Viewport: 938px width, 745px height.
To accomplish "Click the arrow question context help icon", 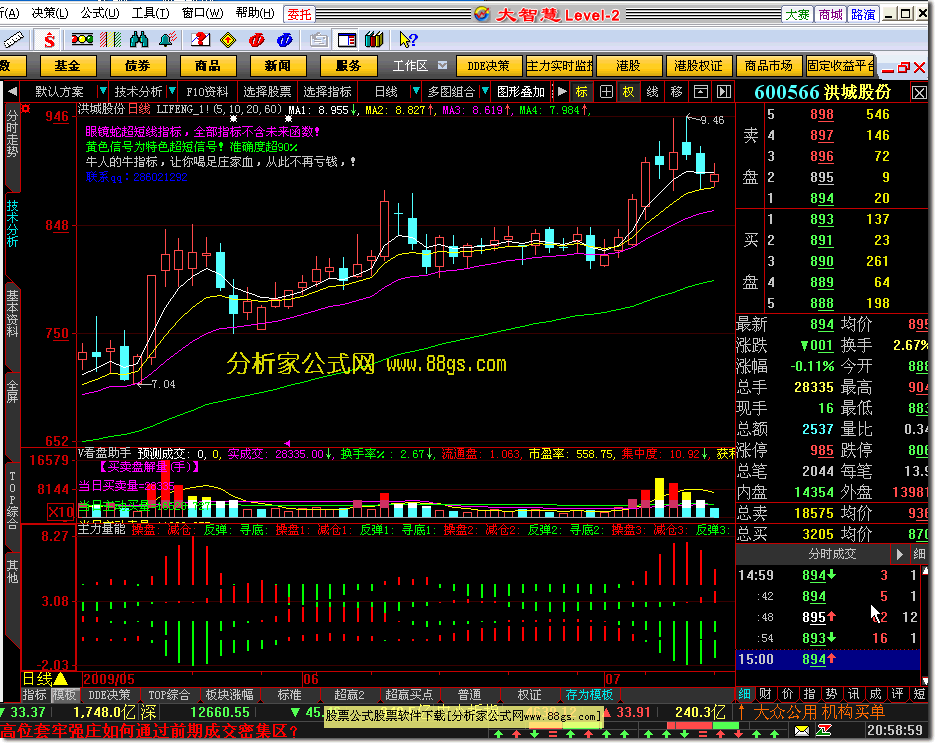I will click(x=408, y=40).
